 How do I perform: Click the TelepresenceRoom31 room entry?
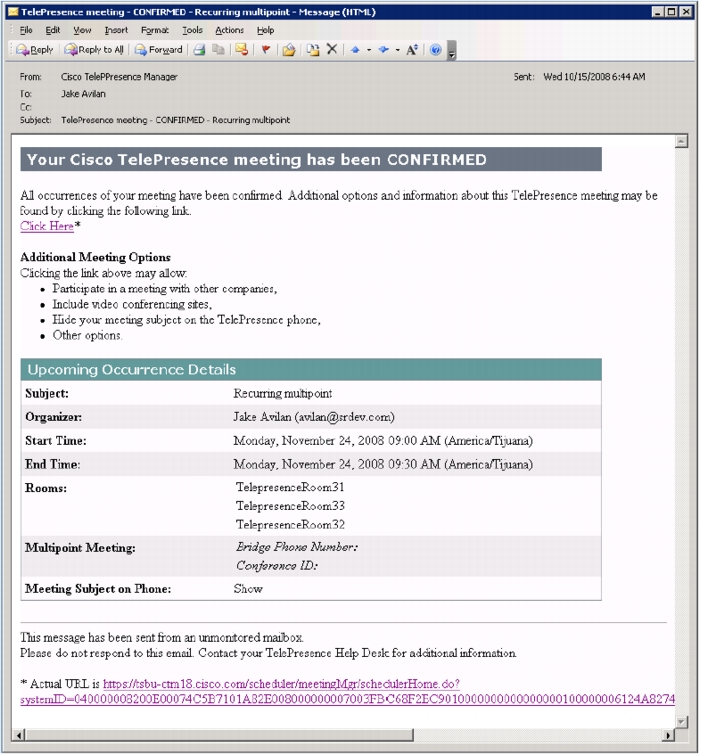290,487
